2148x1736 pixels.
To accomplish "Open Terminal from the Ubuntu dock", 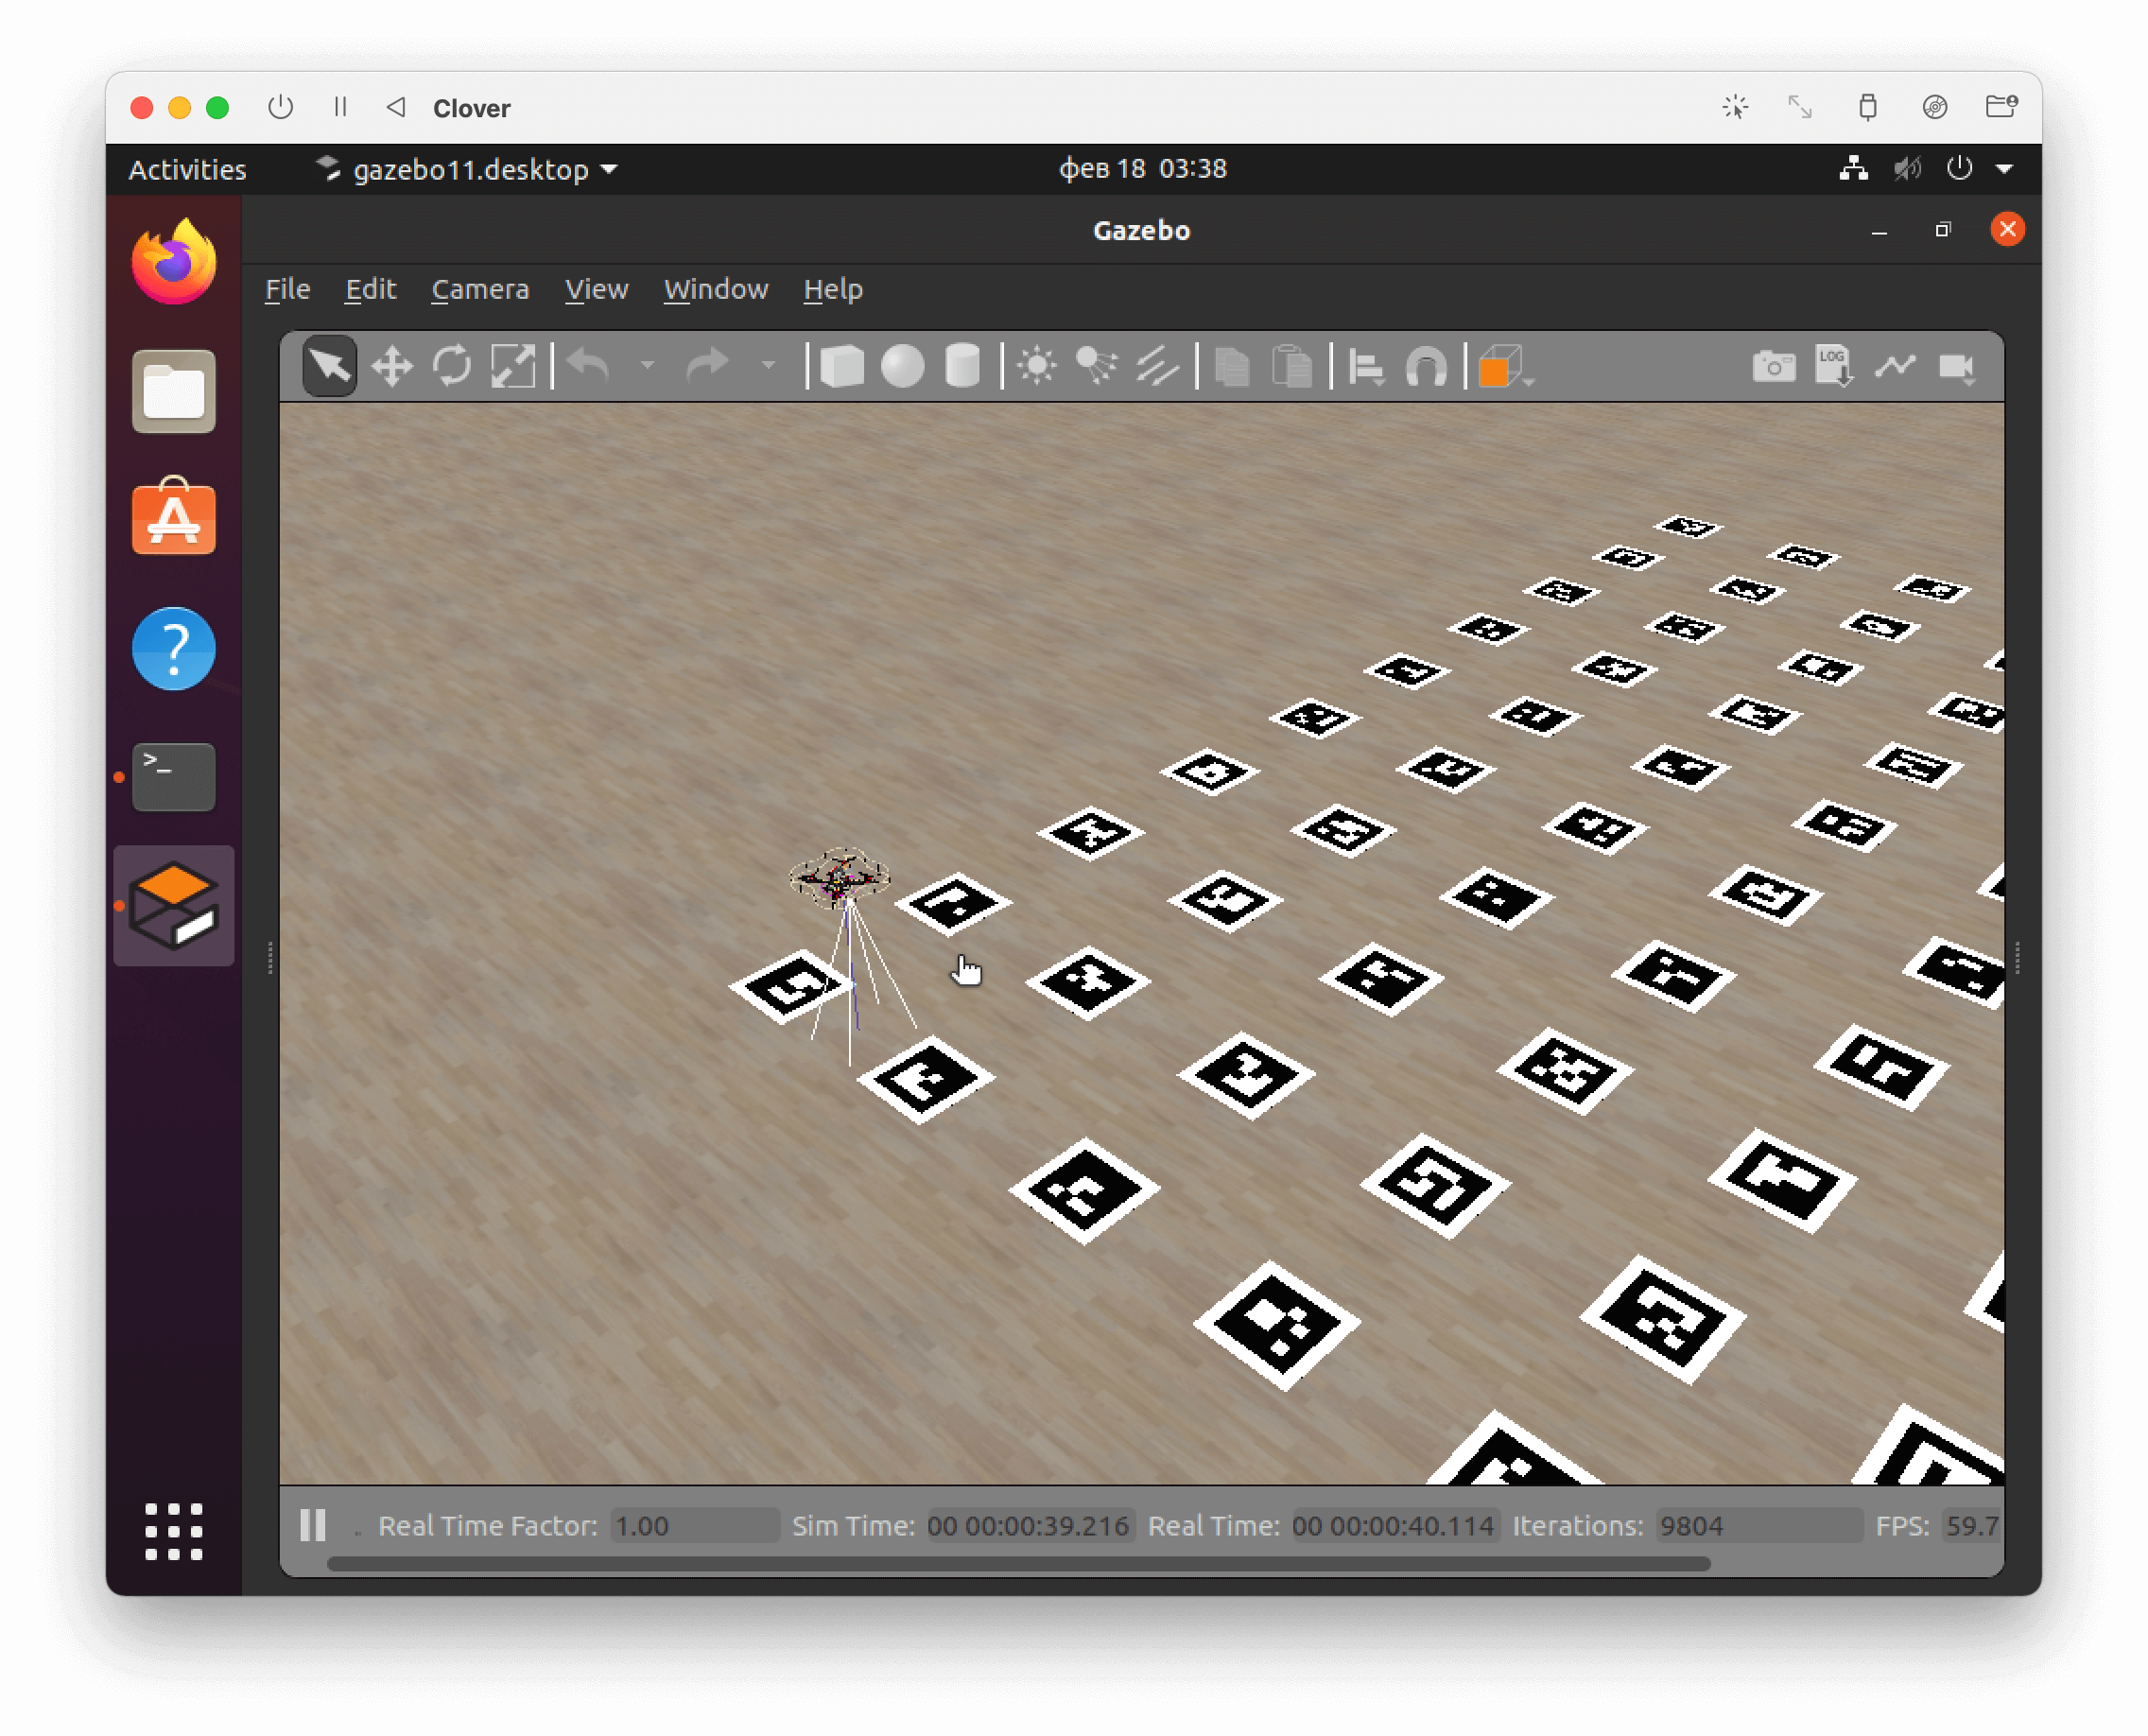I will pos(174,776).
